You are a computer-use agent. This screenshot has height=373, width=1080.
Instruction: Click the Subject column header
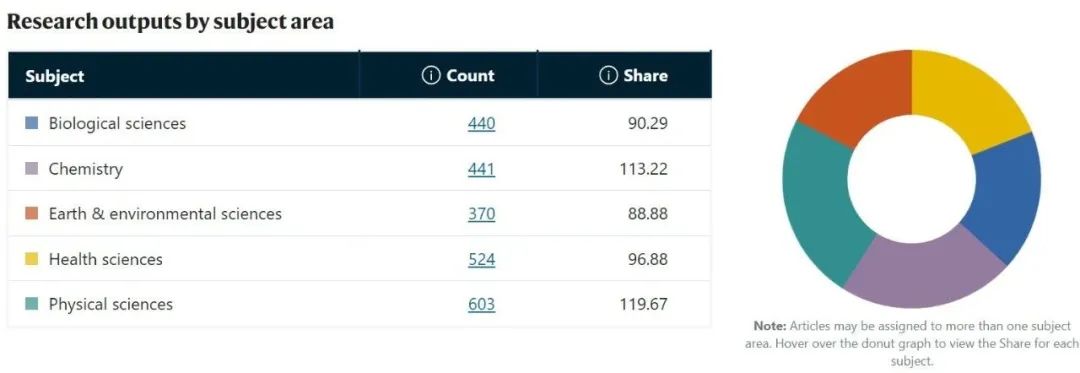[x=54, y=76]
